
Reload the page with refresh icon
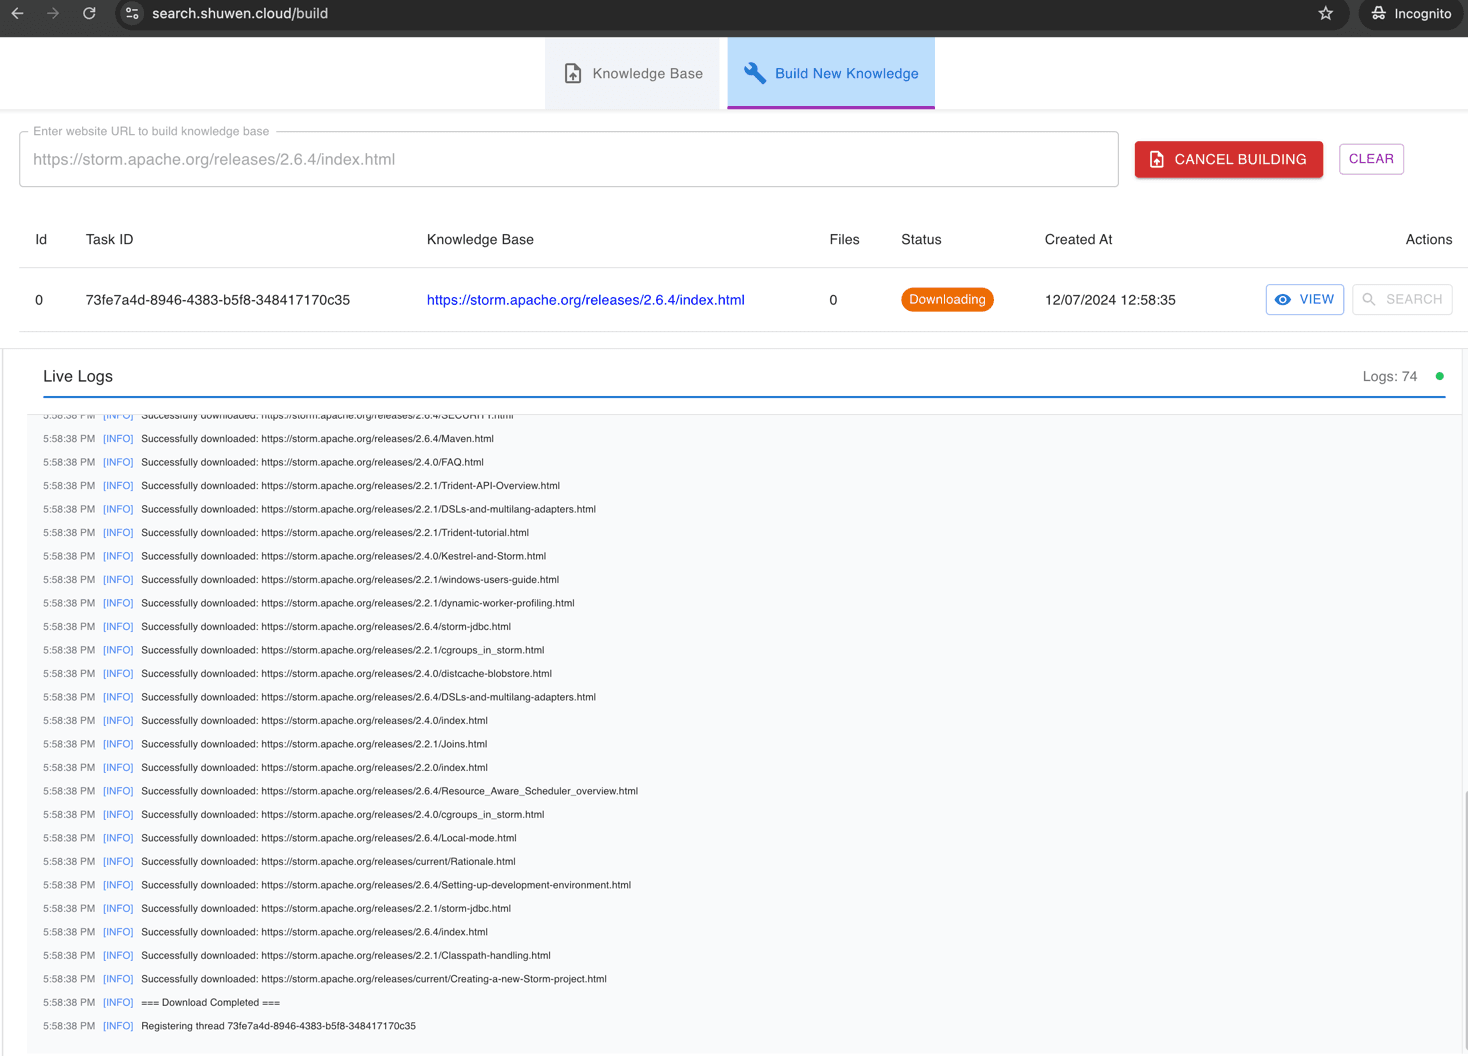point(89,14)
